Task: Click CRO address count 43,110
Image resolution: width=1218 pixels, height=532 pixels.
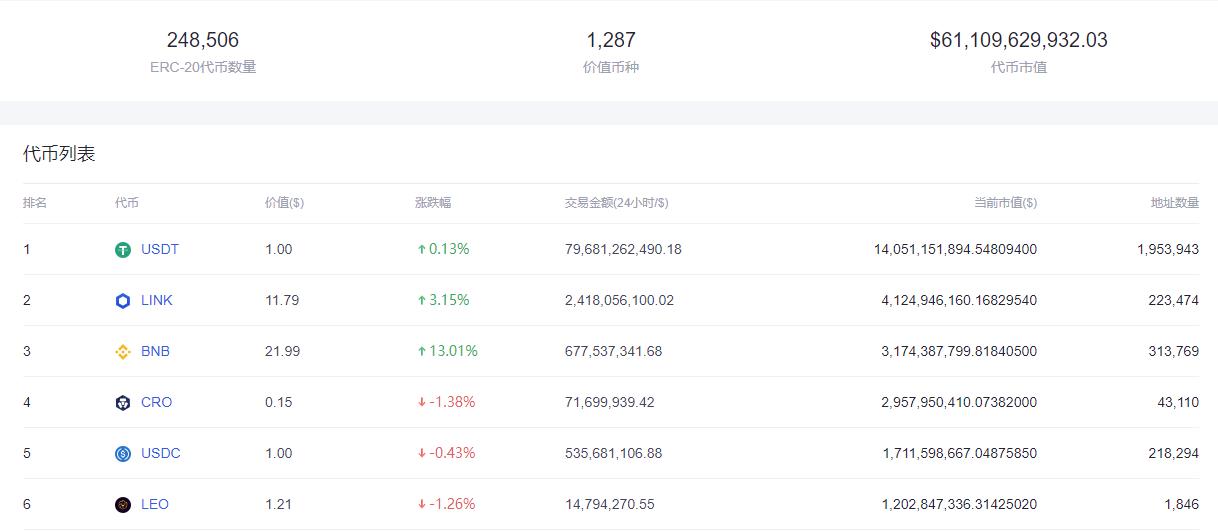Action: 1178,402
